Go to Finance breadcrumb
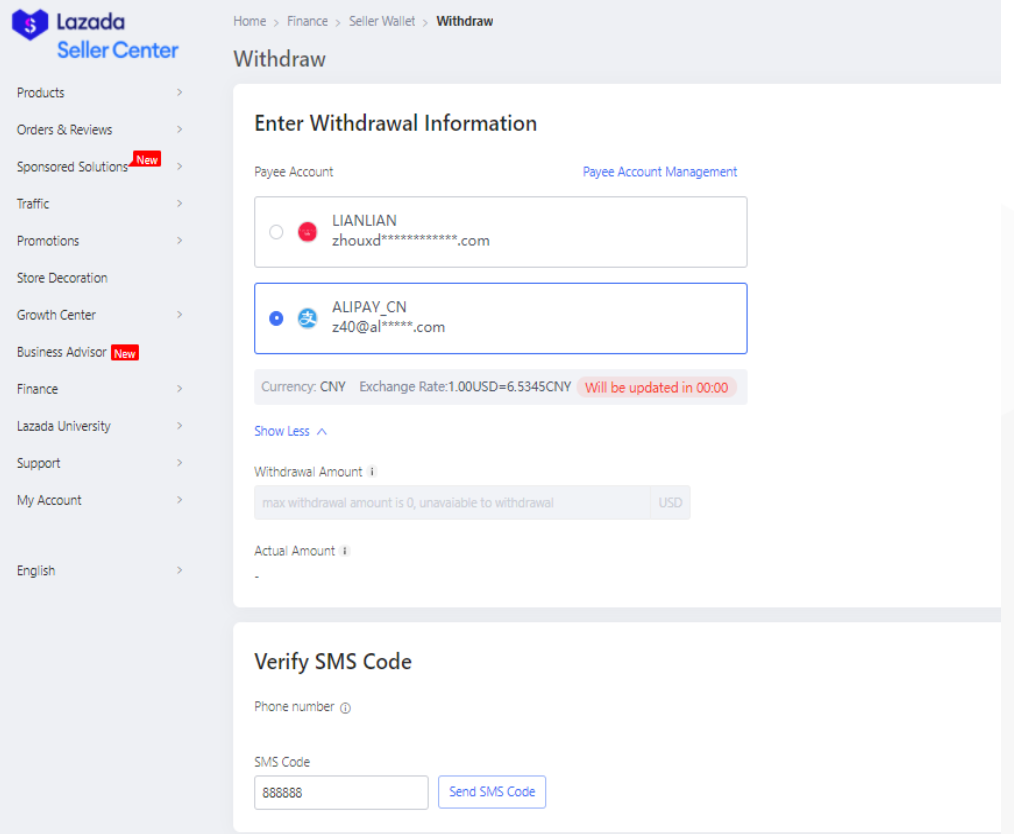1014x834 pixels. tap(307, 21)
